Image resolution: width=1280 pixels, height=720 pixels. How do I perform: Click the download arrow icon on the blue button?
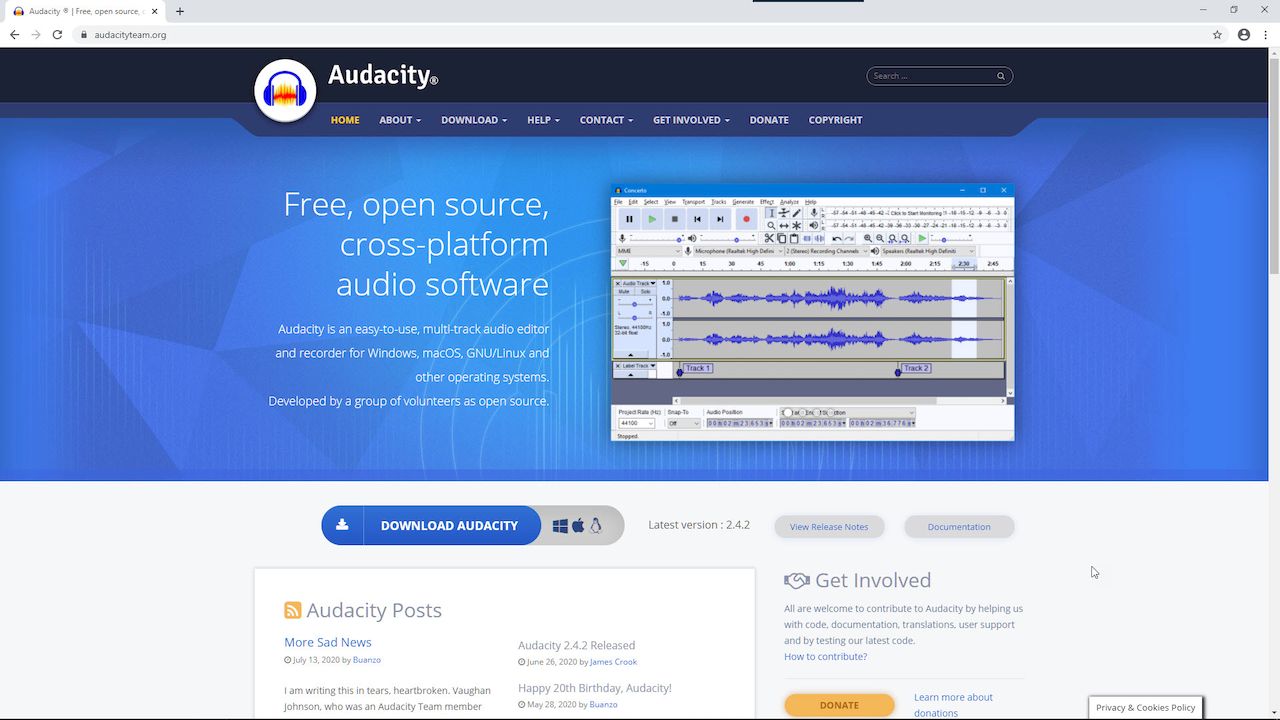click(343, 524)
